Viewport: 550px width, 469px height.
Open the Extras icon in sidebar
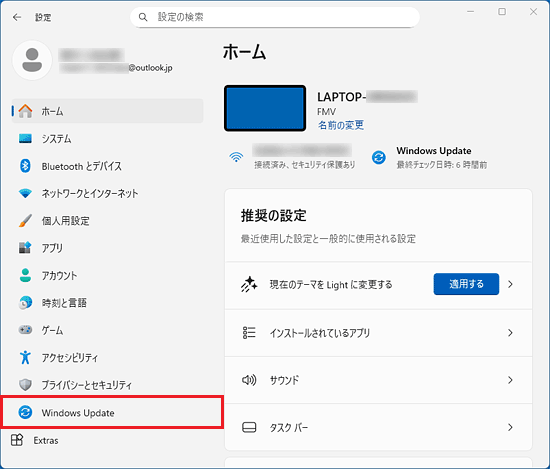pyautogui.click(x=17, y=440)
